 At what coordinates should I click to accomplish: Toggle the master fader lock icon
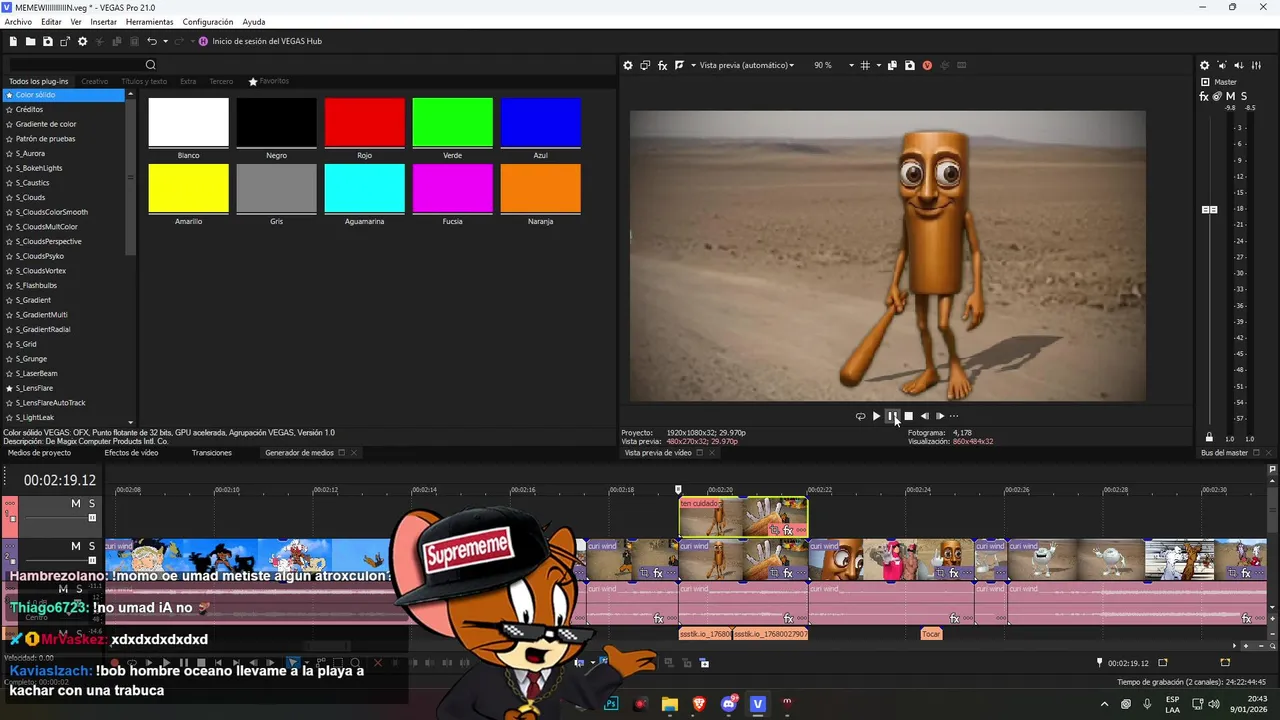tap(1209, 438)
